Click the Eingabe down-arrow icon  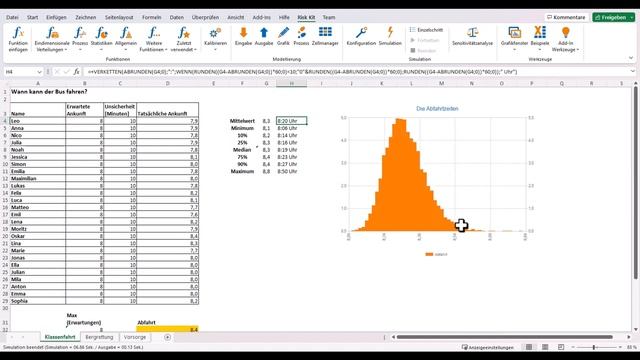coord(243,36)
